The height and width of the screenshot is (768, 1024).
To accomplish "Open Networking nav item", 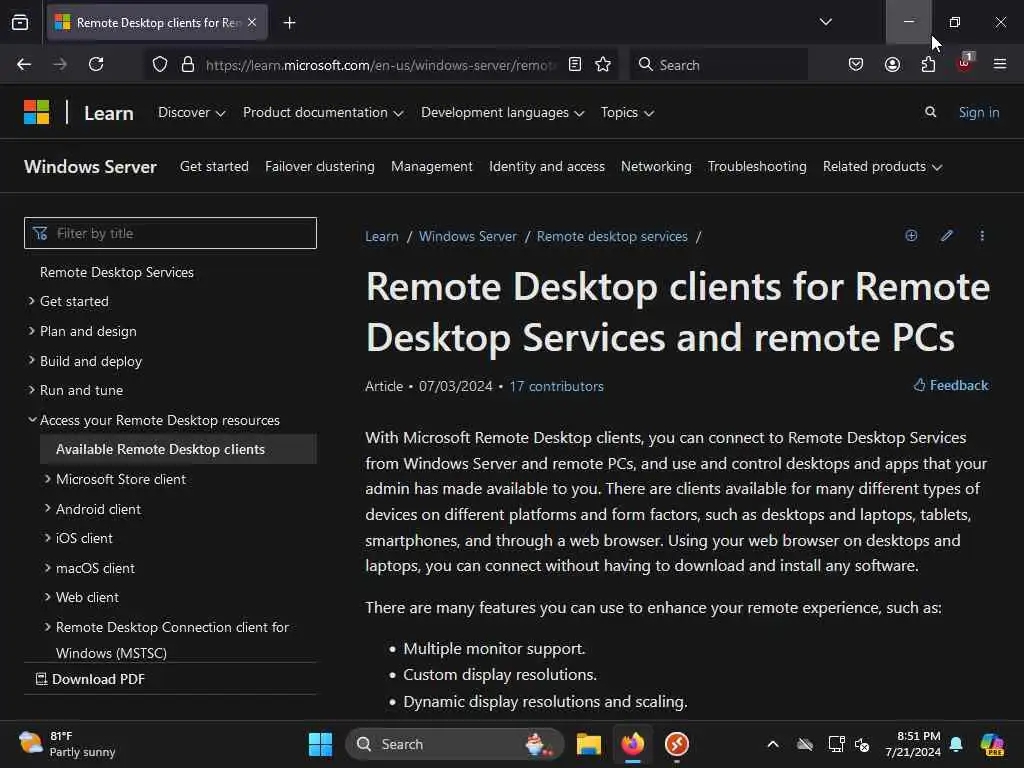I will click(x=656, y=167).
